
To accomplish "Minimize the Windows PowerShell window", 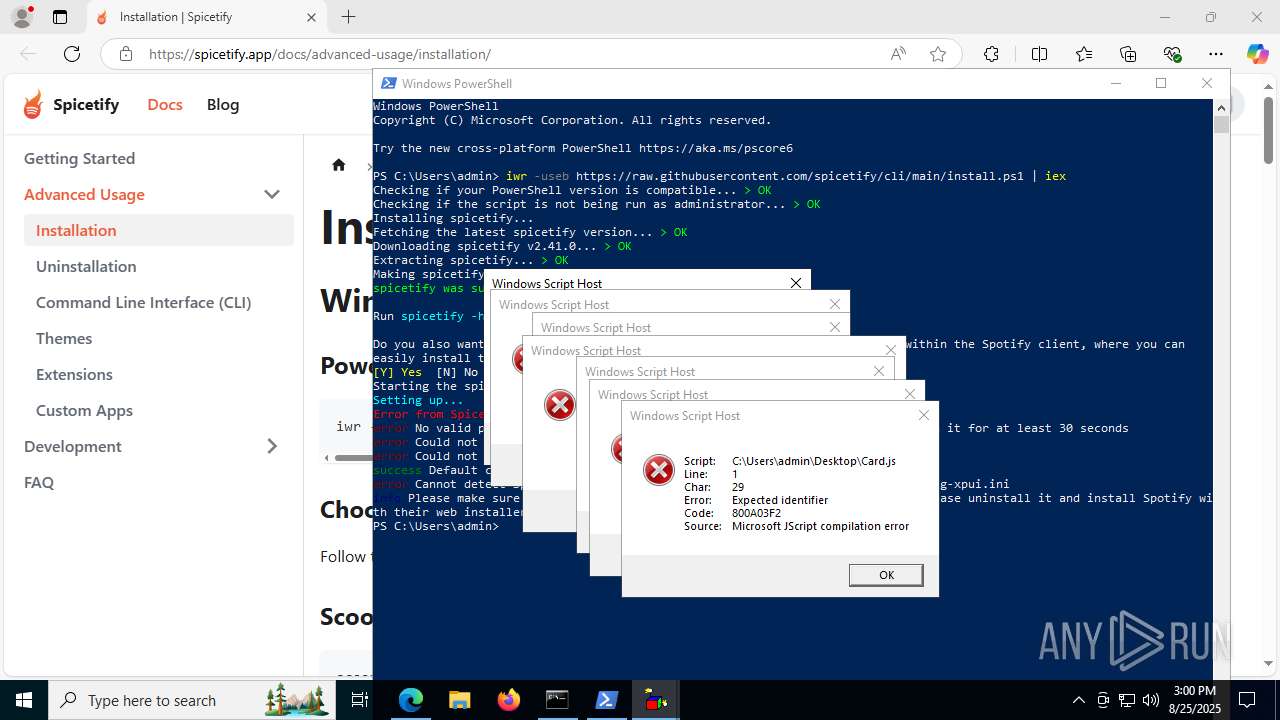I will (1115, 83).
